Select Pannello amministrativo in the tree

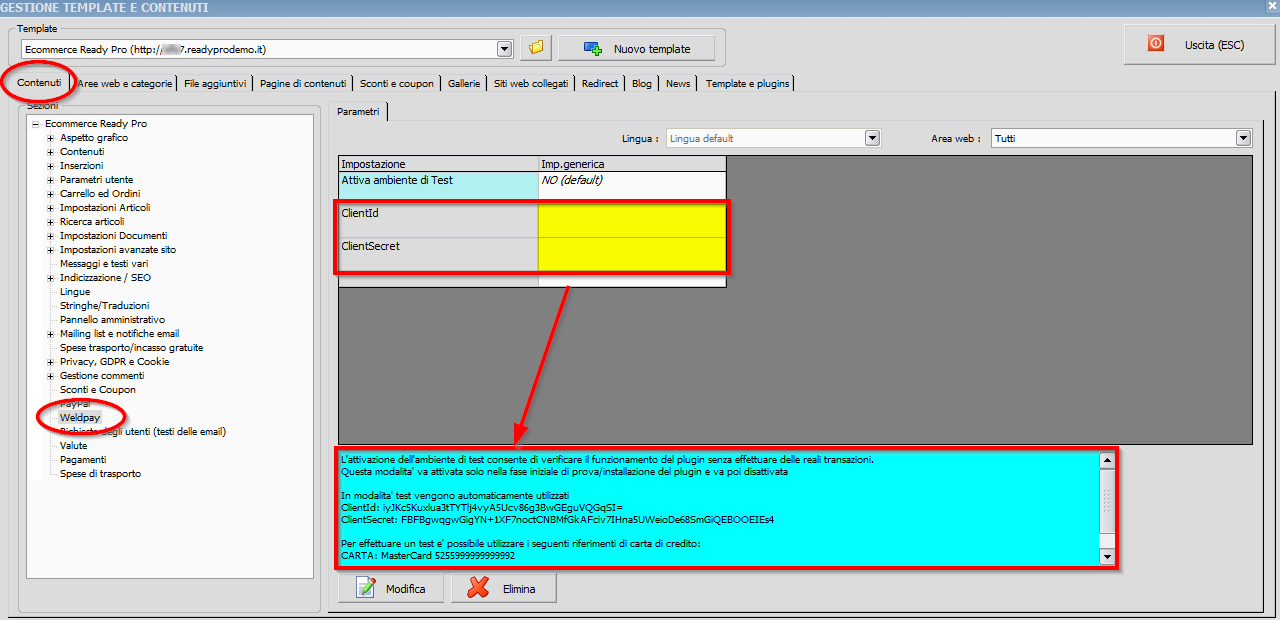[x=112, y=320]
